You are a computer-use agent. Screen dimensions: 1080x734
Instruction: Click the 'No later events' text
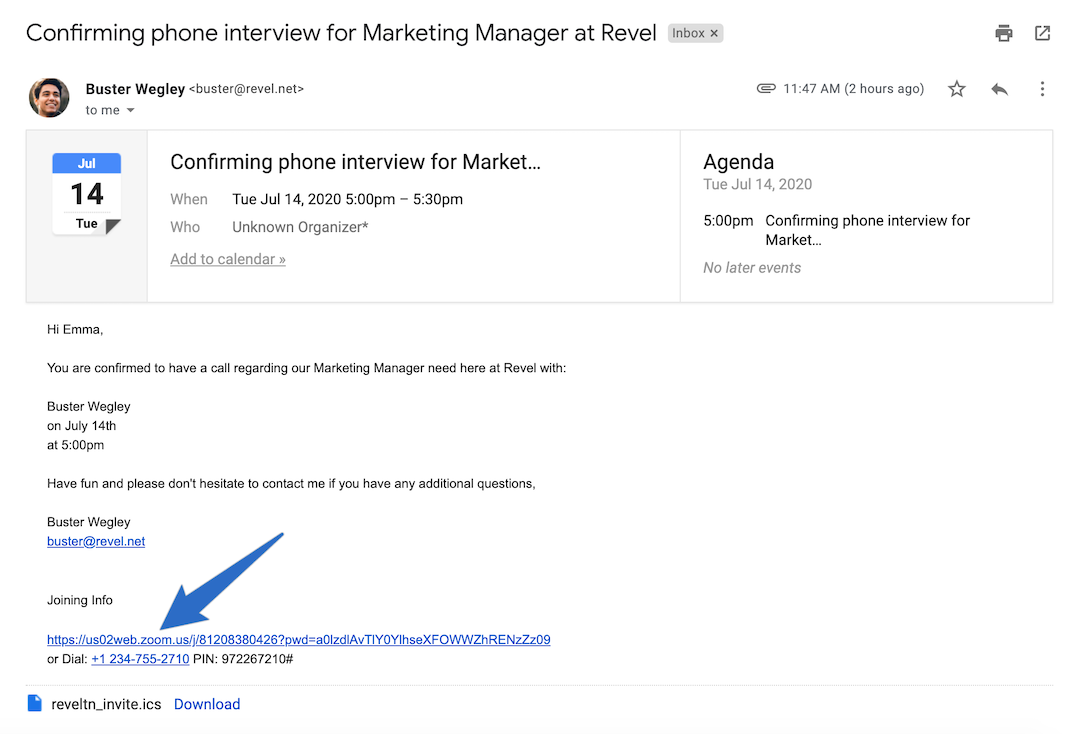click(752, 268)
